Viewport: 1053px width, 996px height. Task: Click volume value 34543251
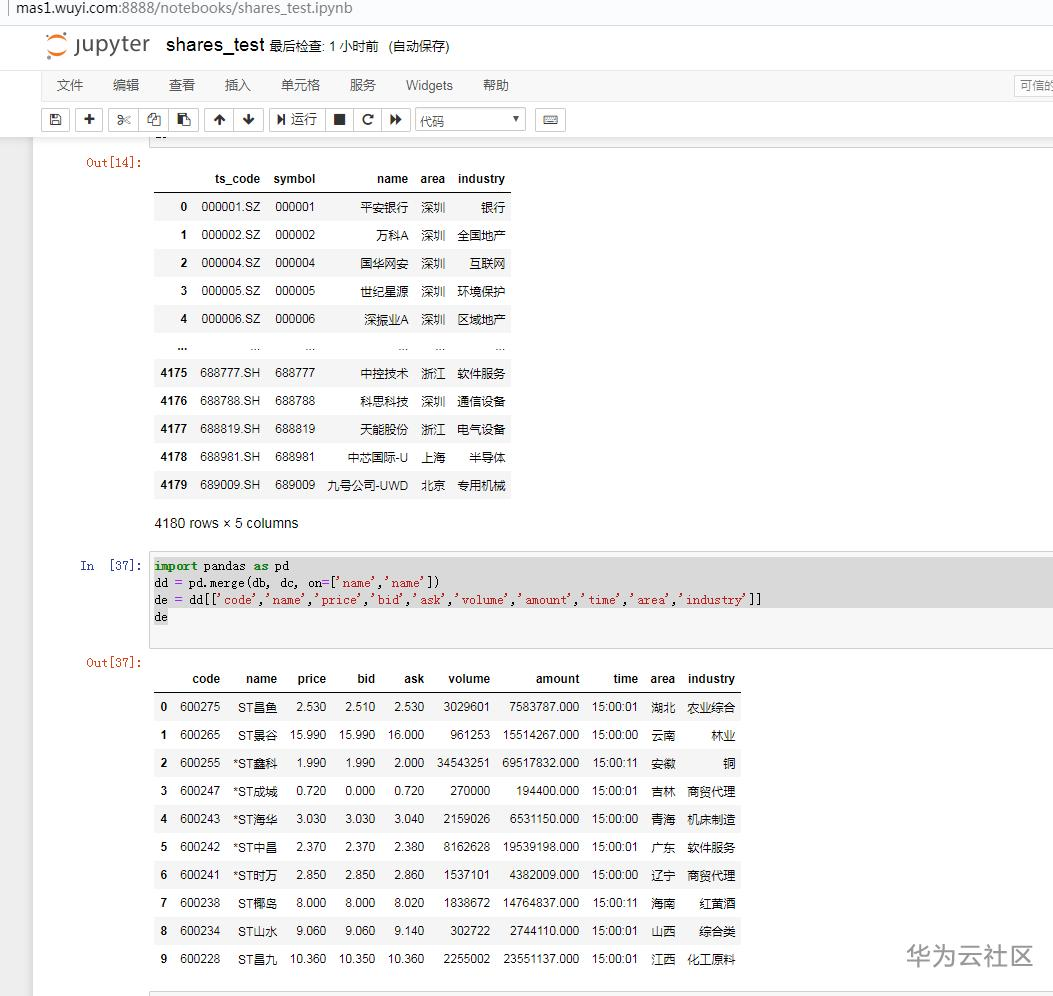click(463, 763)
